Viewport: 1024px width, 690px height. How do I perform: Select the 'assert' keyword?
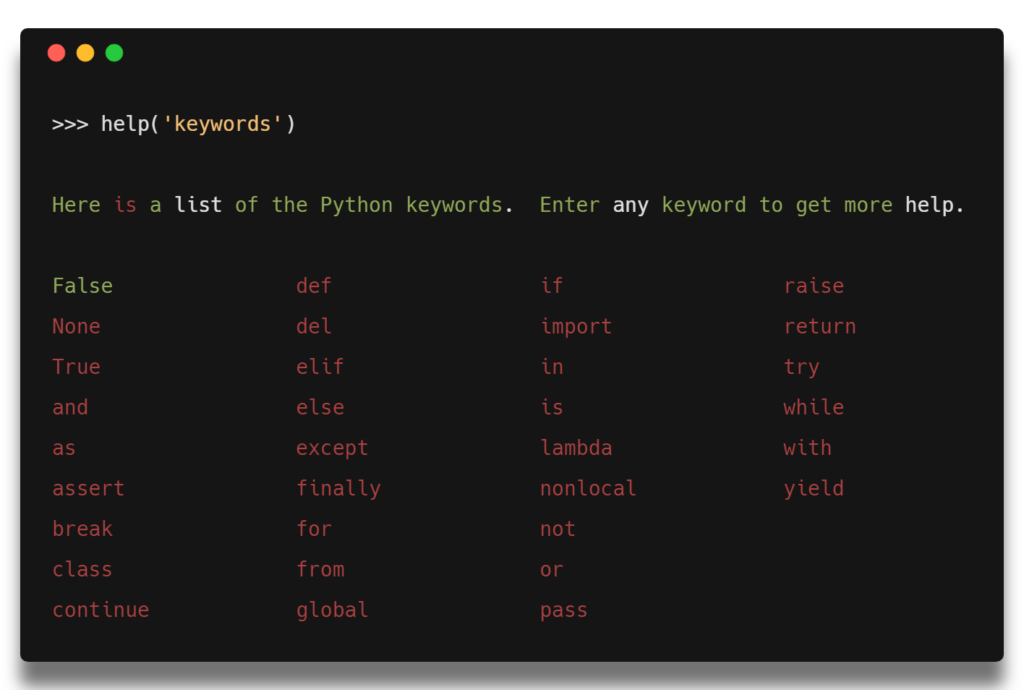tap(88, 489)
